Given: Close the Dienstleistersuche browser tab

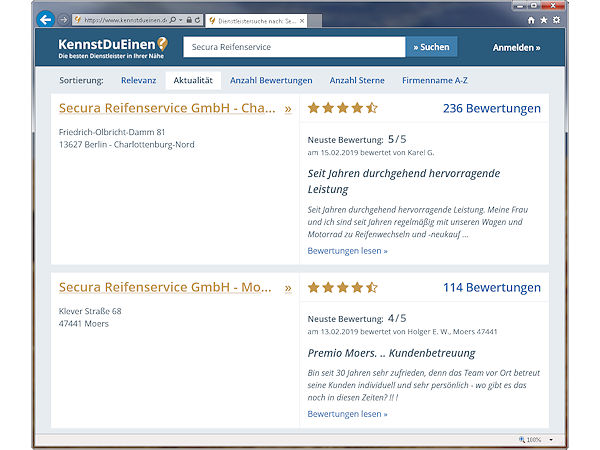Looking at the screenshot, I should click(x=302, y=21).
